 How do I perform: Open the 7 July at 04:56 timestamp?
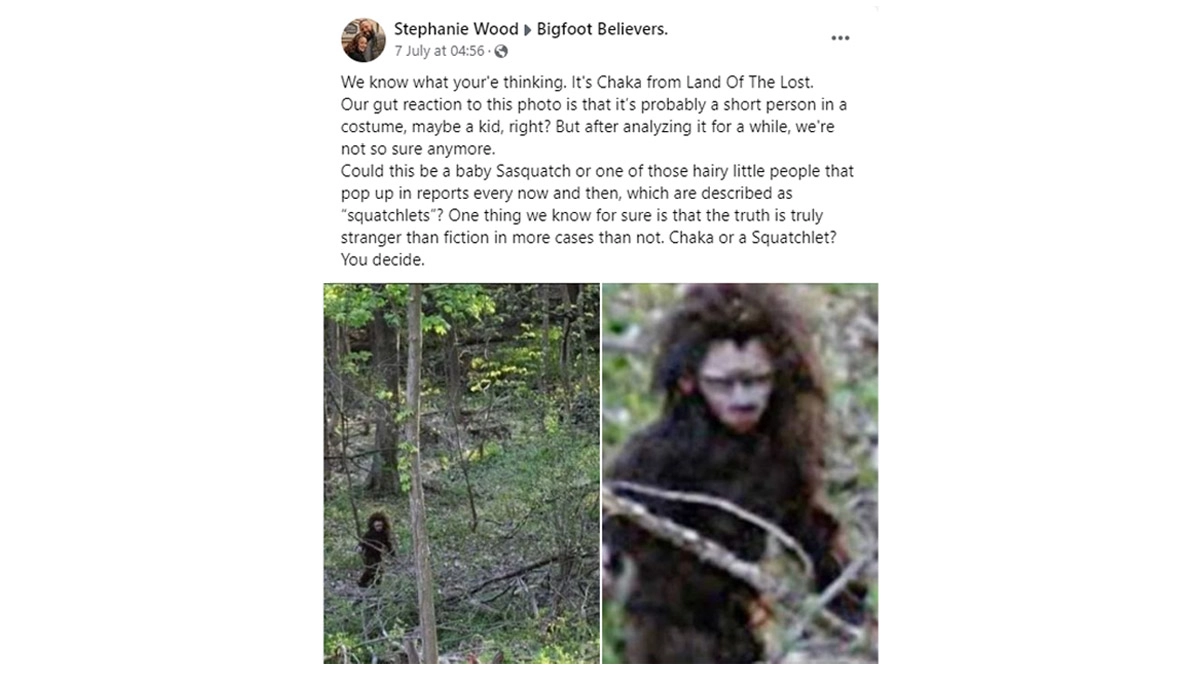[x=439, y=51]
